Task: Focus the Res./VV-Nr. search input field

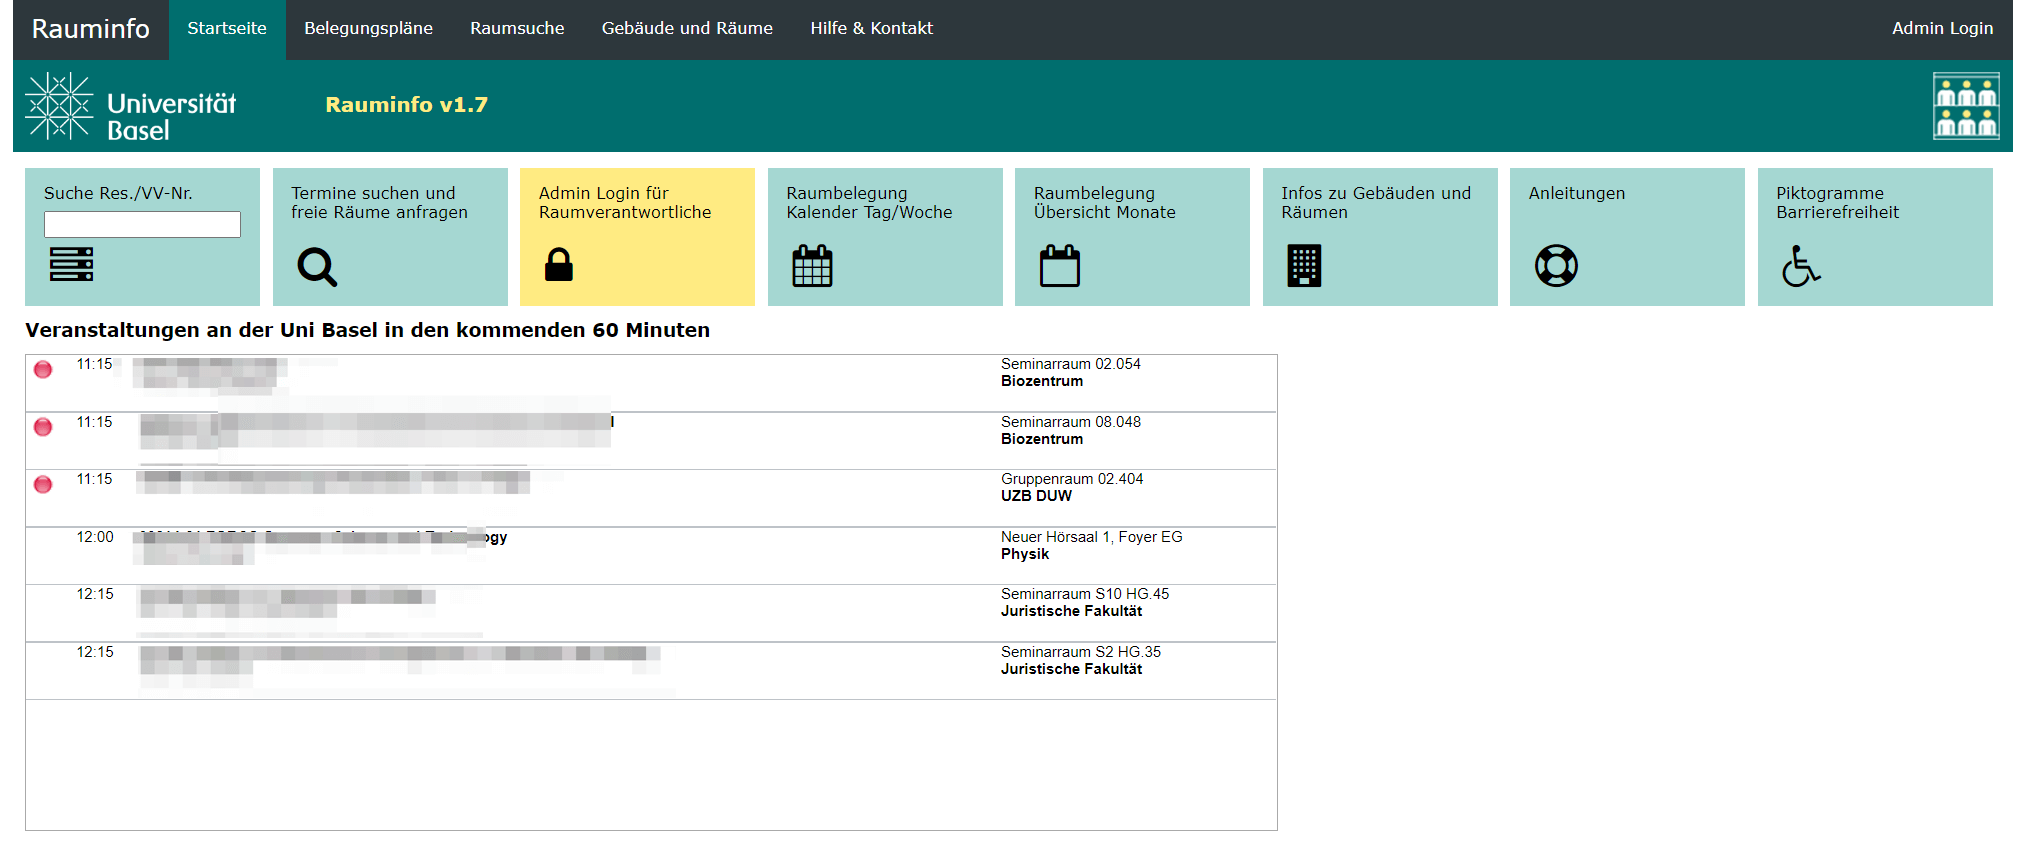Action: pos(142,225)
